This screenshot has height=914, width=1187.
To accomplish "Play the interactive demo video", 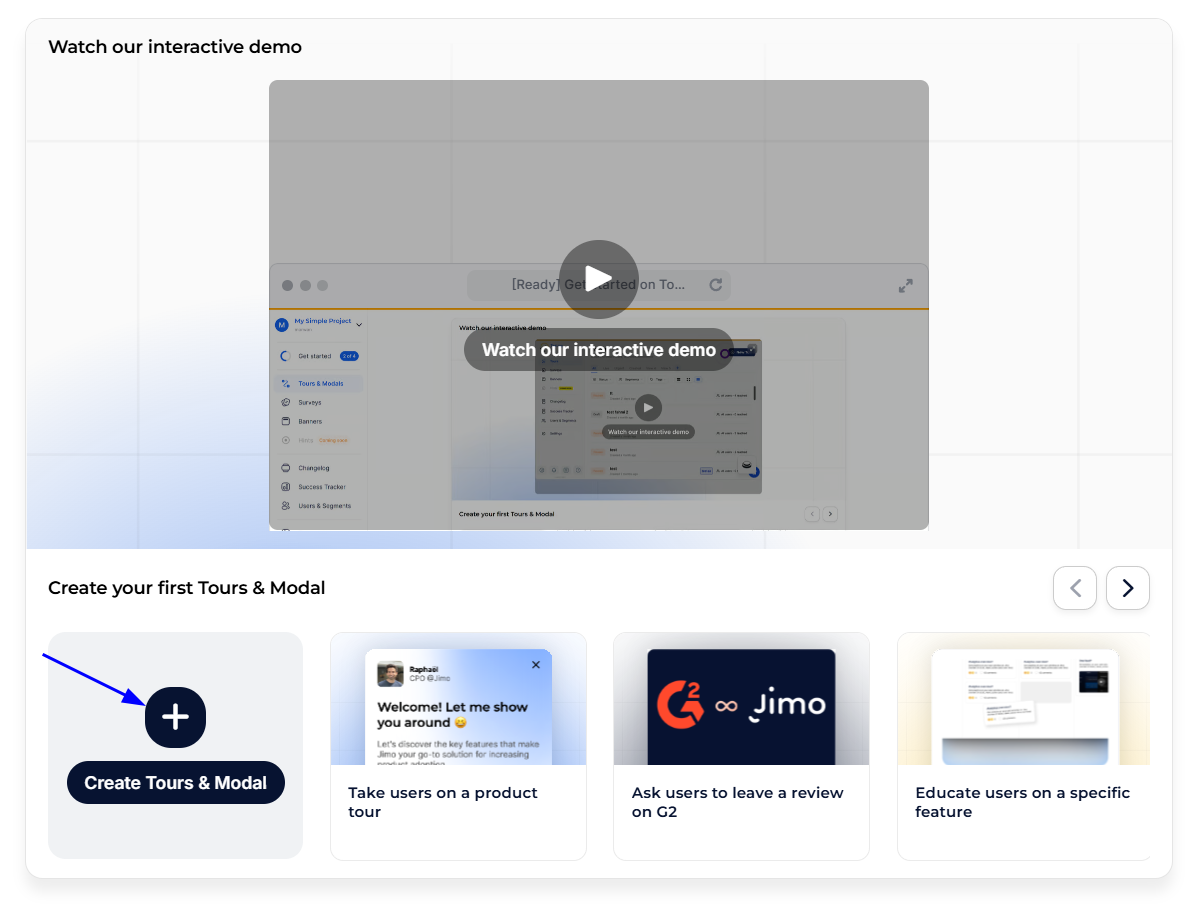I will tap(598, 279).
